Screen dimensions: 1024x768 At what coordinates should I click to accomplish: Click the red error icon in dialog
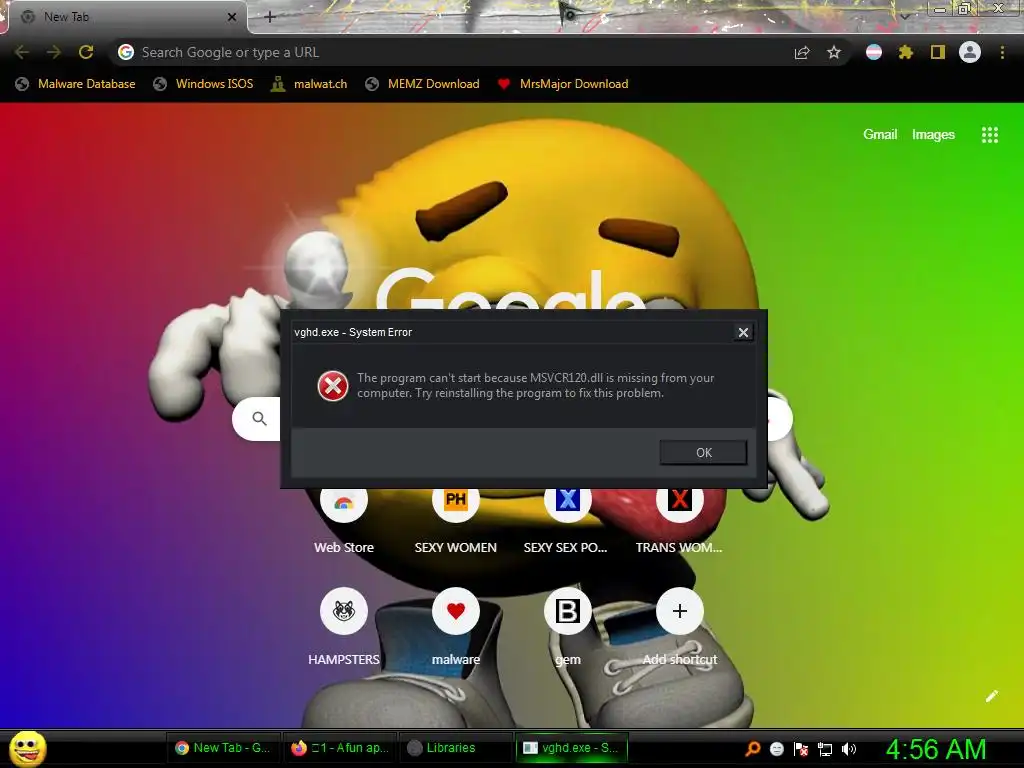[x=332, y=386]
